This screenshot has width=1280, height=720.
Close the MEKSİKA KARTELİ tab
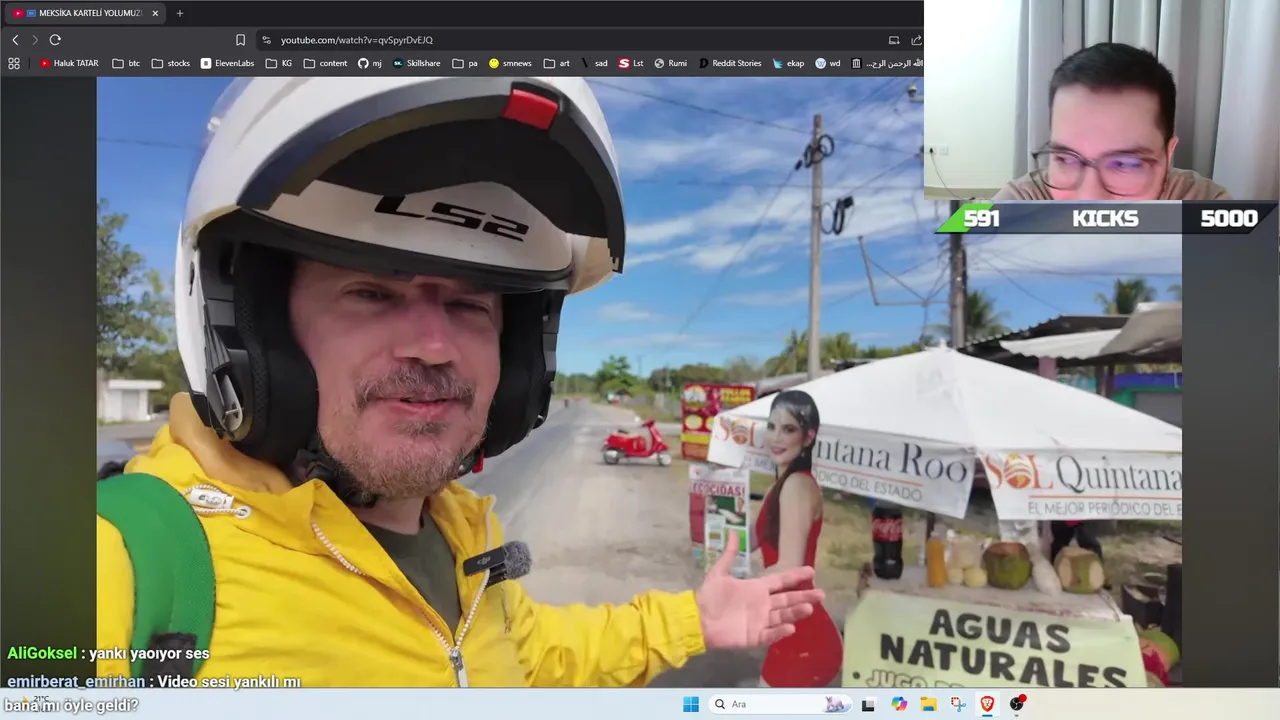tap(155, 13)
